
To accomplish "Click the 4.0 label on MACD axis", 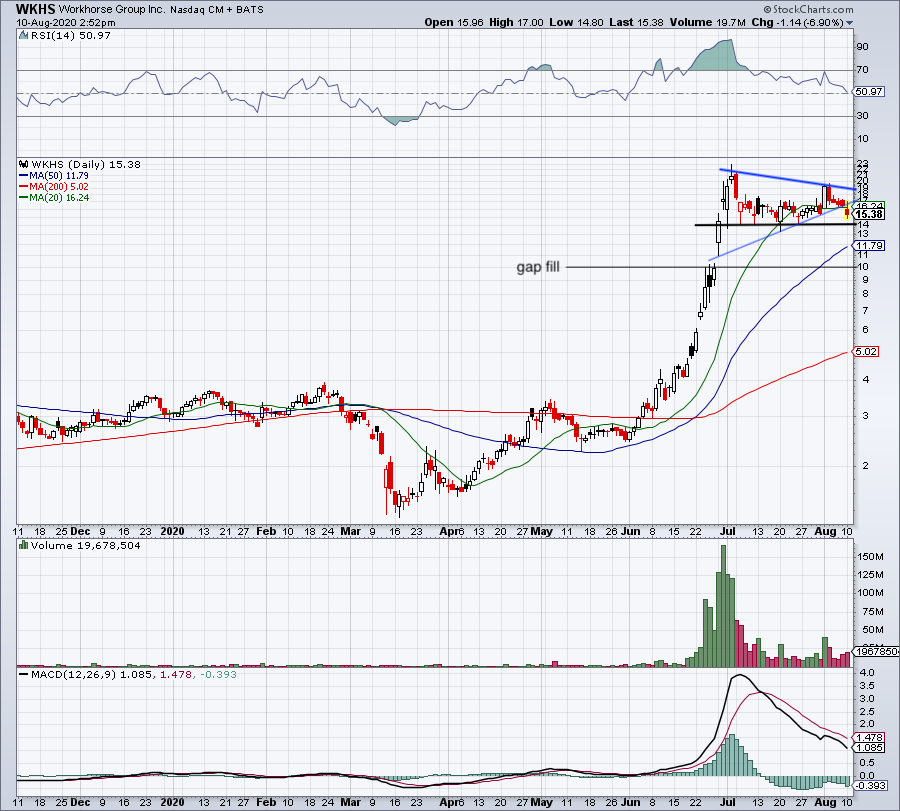I will 867,673.
